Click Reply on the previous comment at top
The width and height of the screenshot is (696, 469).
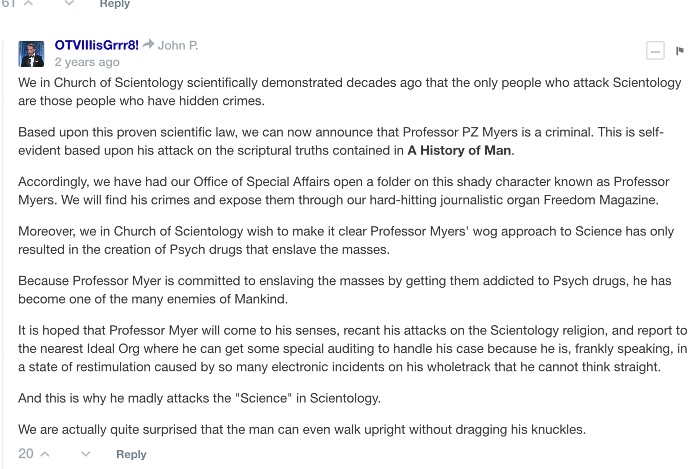(115, 4)
